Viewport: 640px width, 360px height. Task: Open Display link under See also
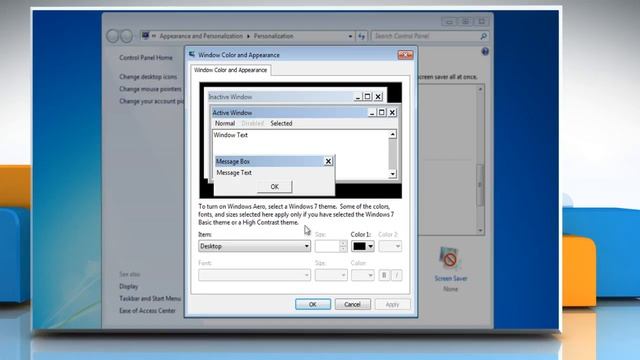click(129, 287)
